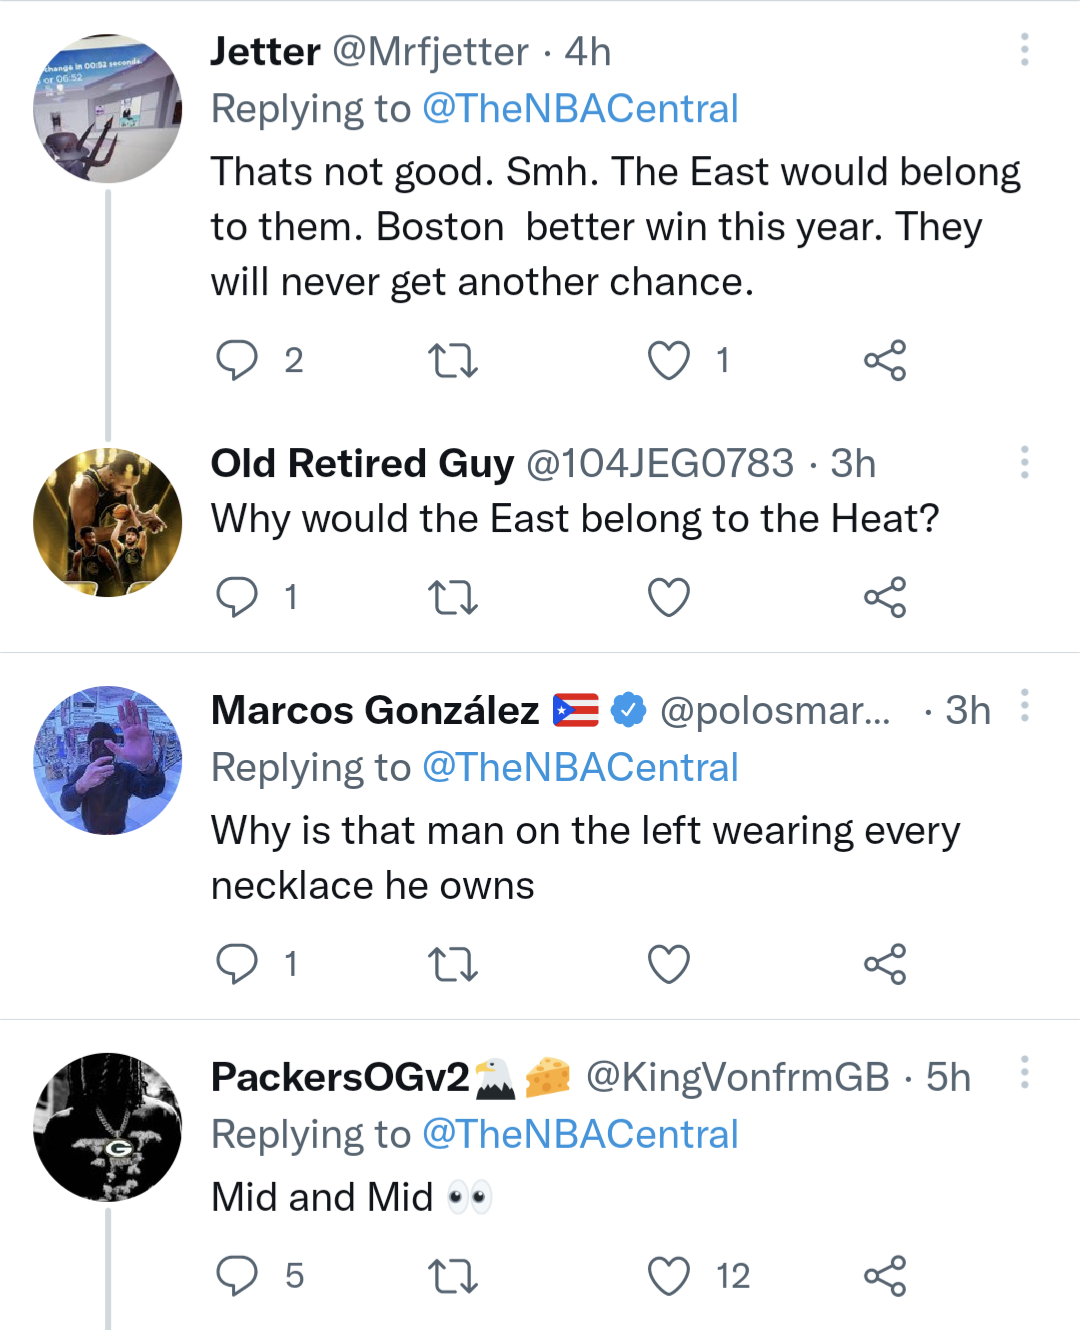This screenshot has height=1330, width=1080.
Task: Retweet Jetter's tweet about Boston
Action: (x=452, y=360)
